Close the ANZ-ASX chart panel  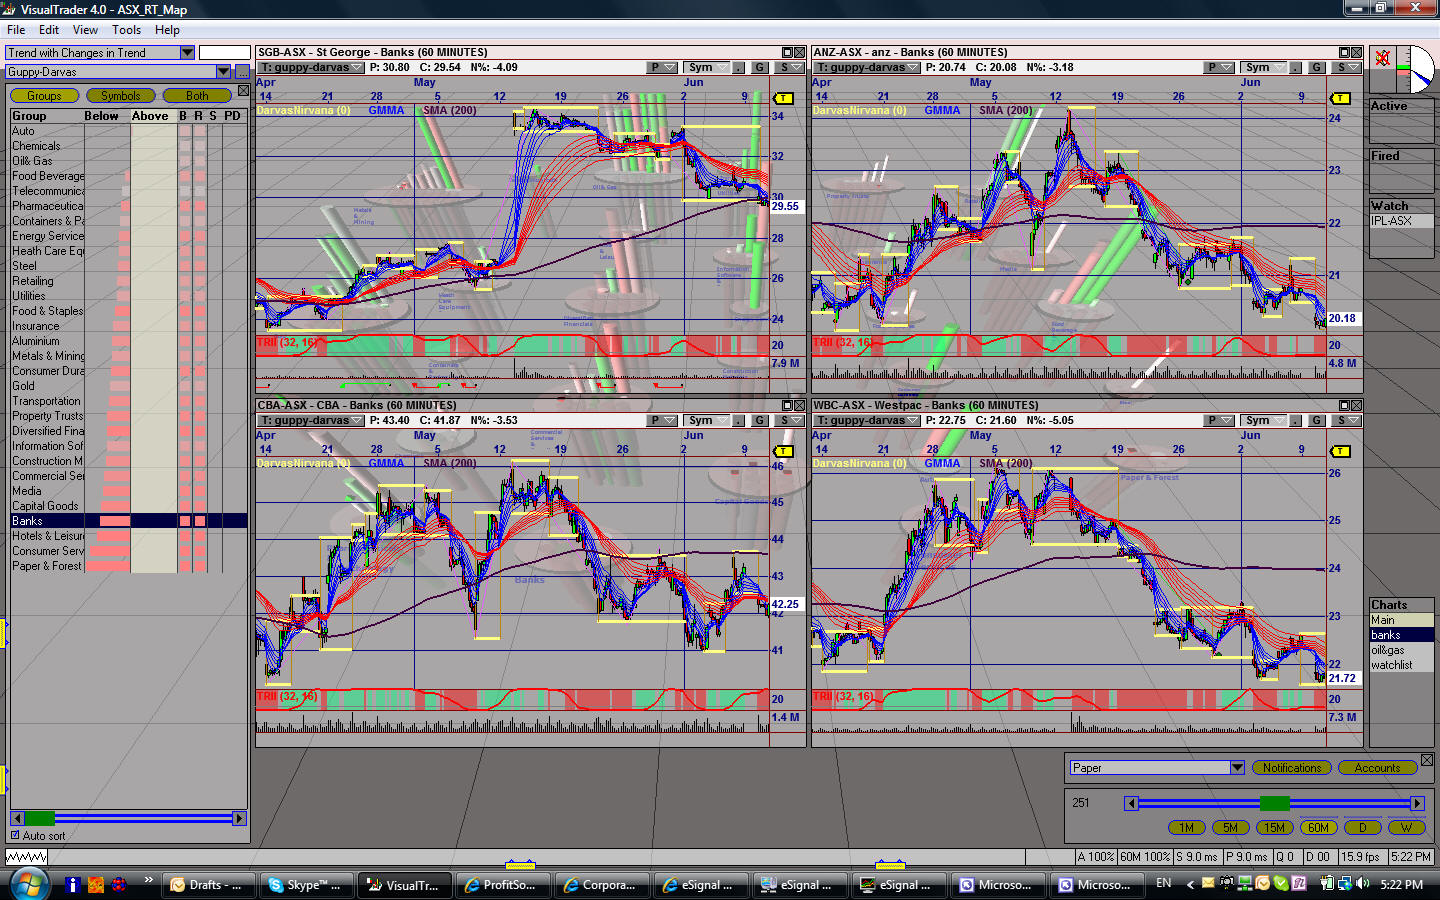coord(1356,53)
